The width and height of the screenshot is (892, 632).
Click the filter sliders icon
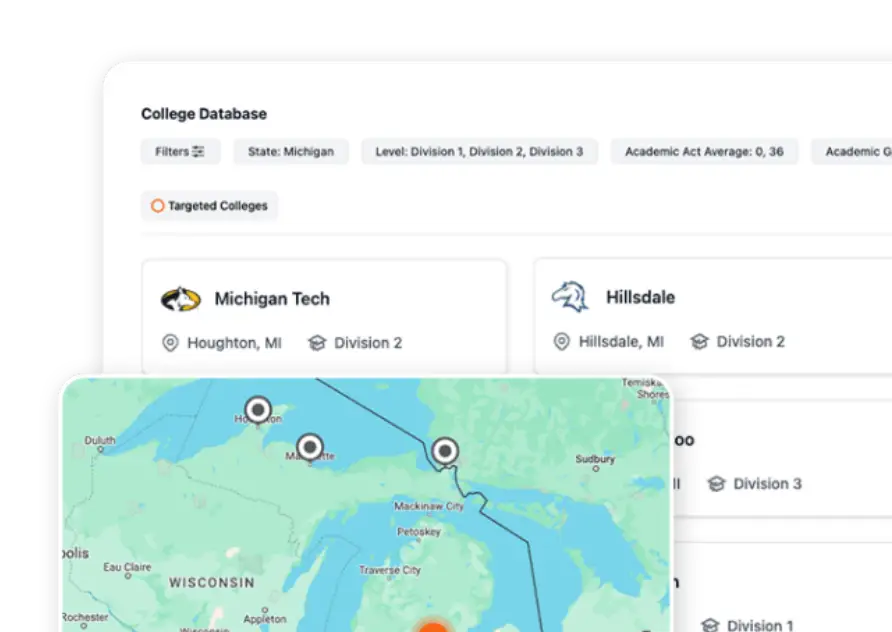pyautogui.click(x=198, y=152)
